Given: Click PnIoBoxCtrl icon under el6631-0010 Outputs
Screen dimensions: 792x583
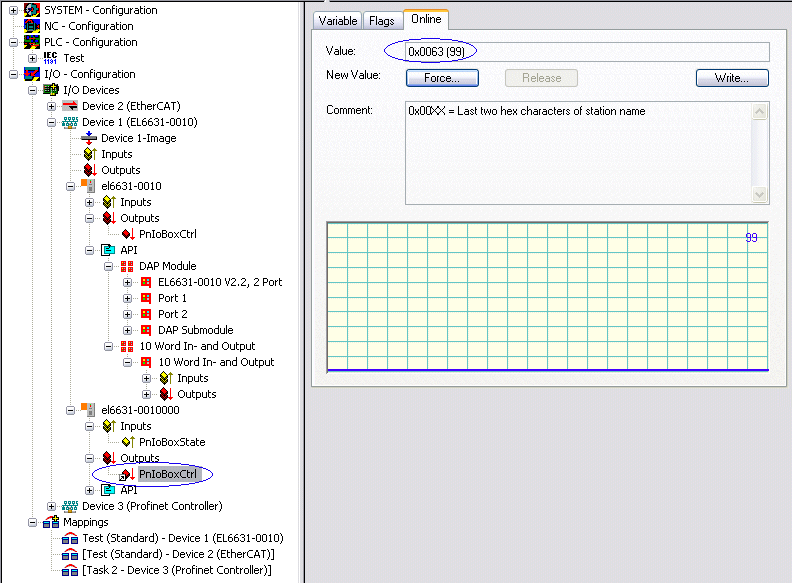Looking at the screenshot, I should pos(128,234).
